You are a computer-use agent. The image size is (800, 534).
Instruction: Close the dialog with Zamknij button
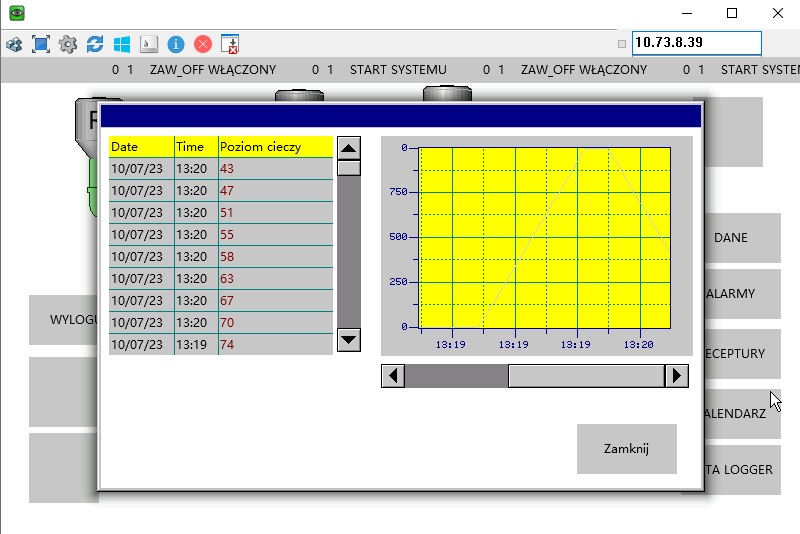tap(627, 449)
